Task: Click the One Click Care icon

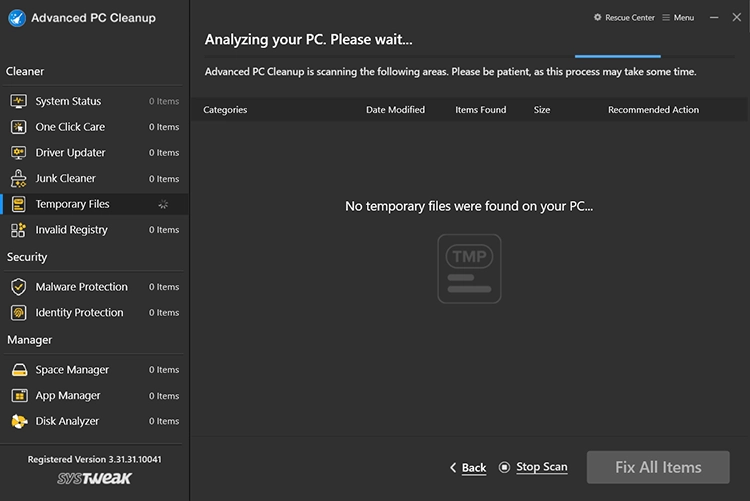Action: tap(18, 127)
